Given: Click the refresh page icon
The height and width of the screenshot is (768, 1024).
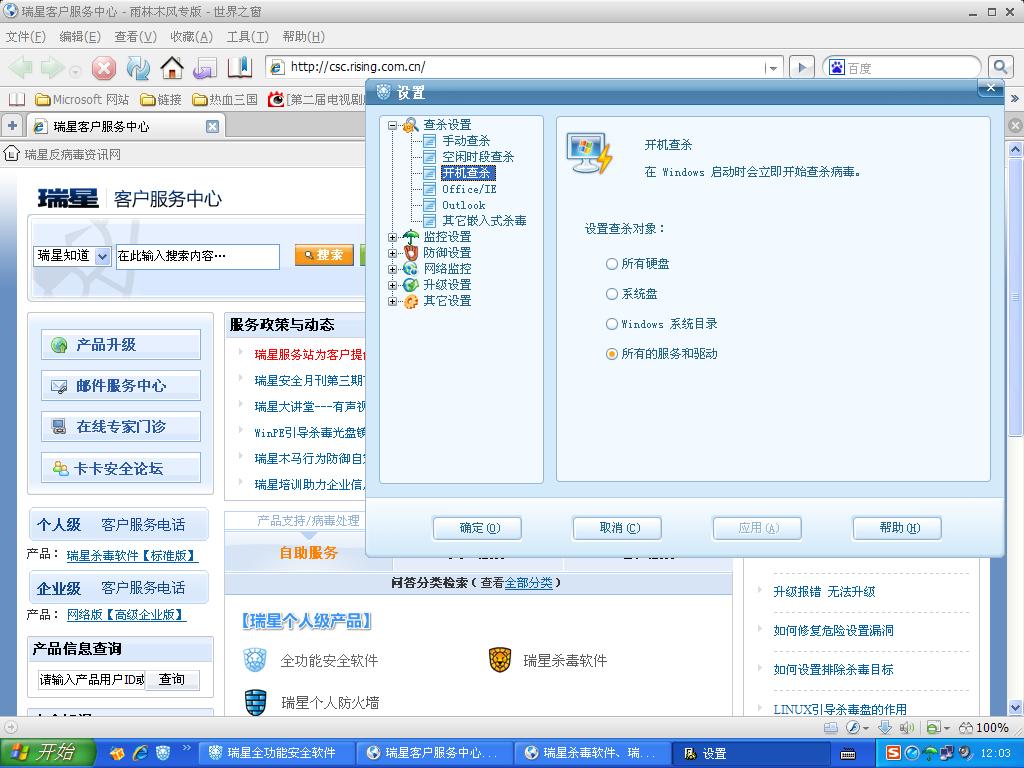Looking at the screenshot, I should [138, 67].
